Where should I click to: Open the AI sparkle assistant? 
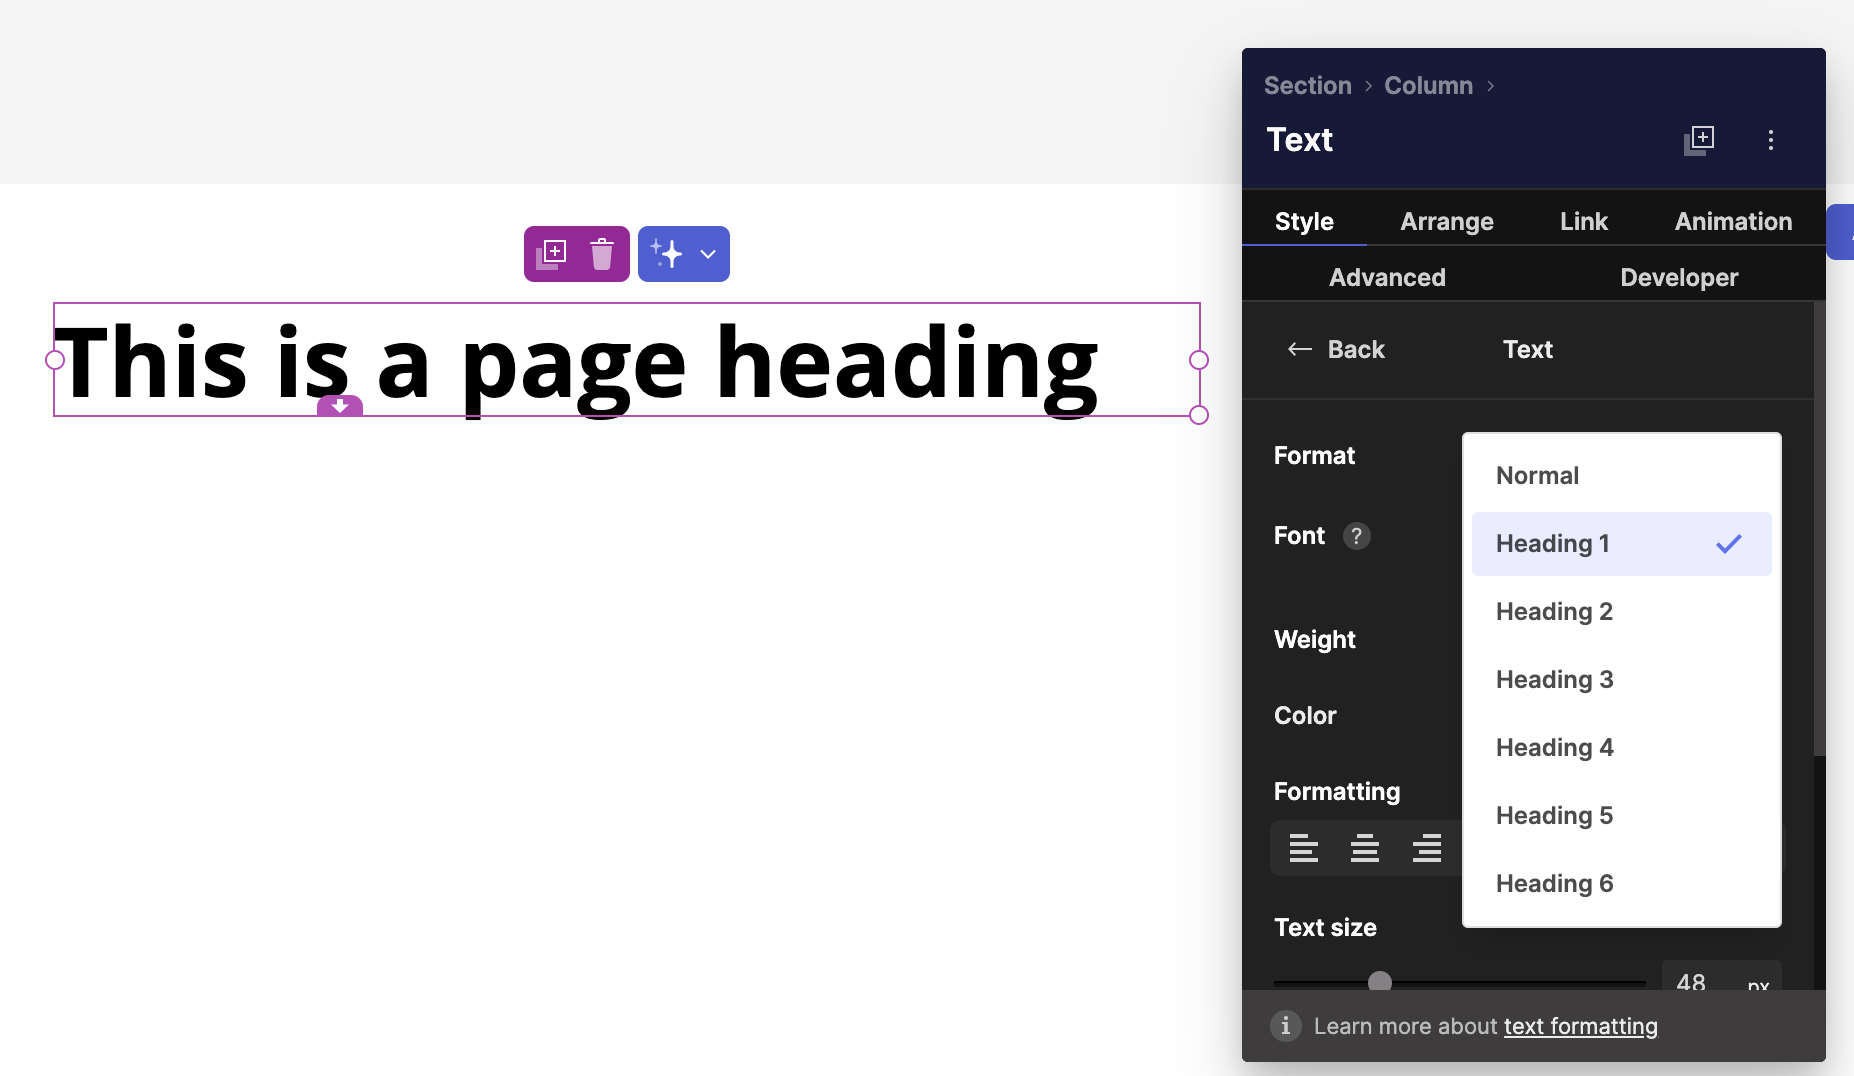[x=668, y=253]
